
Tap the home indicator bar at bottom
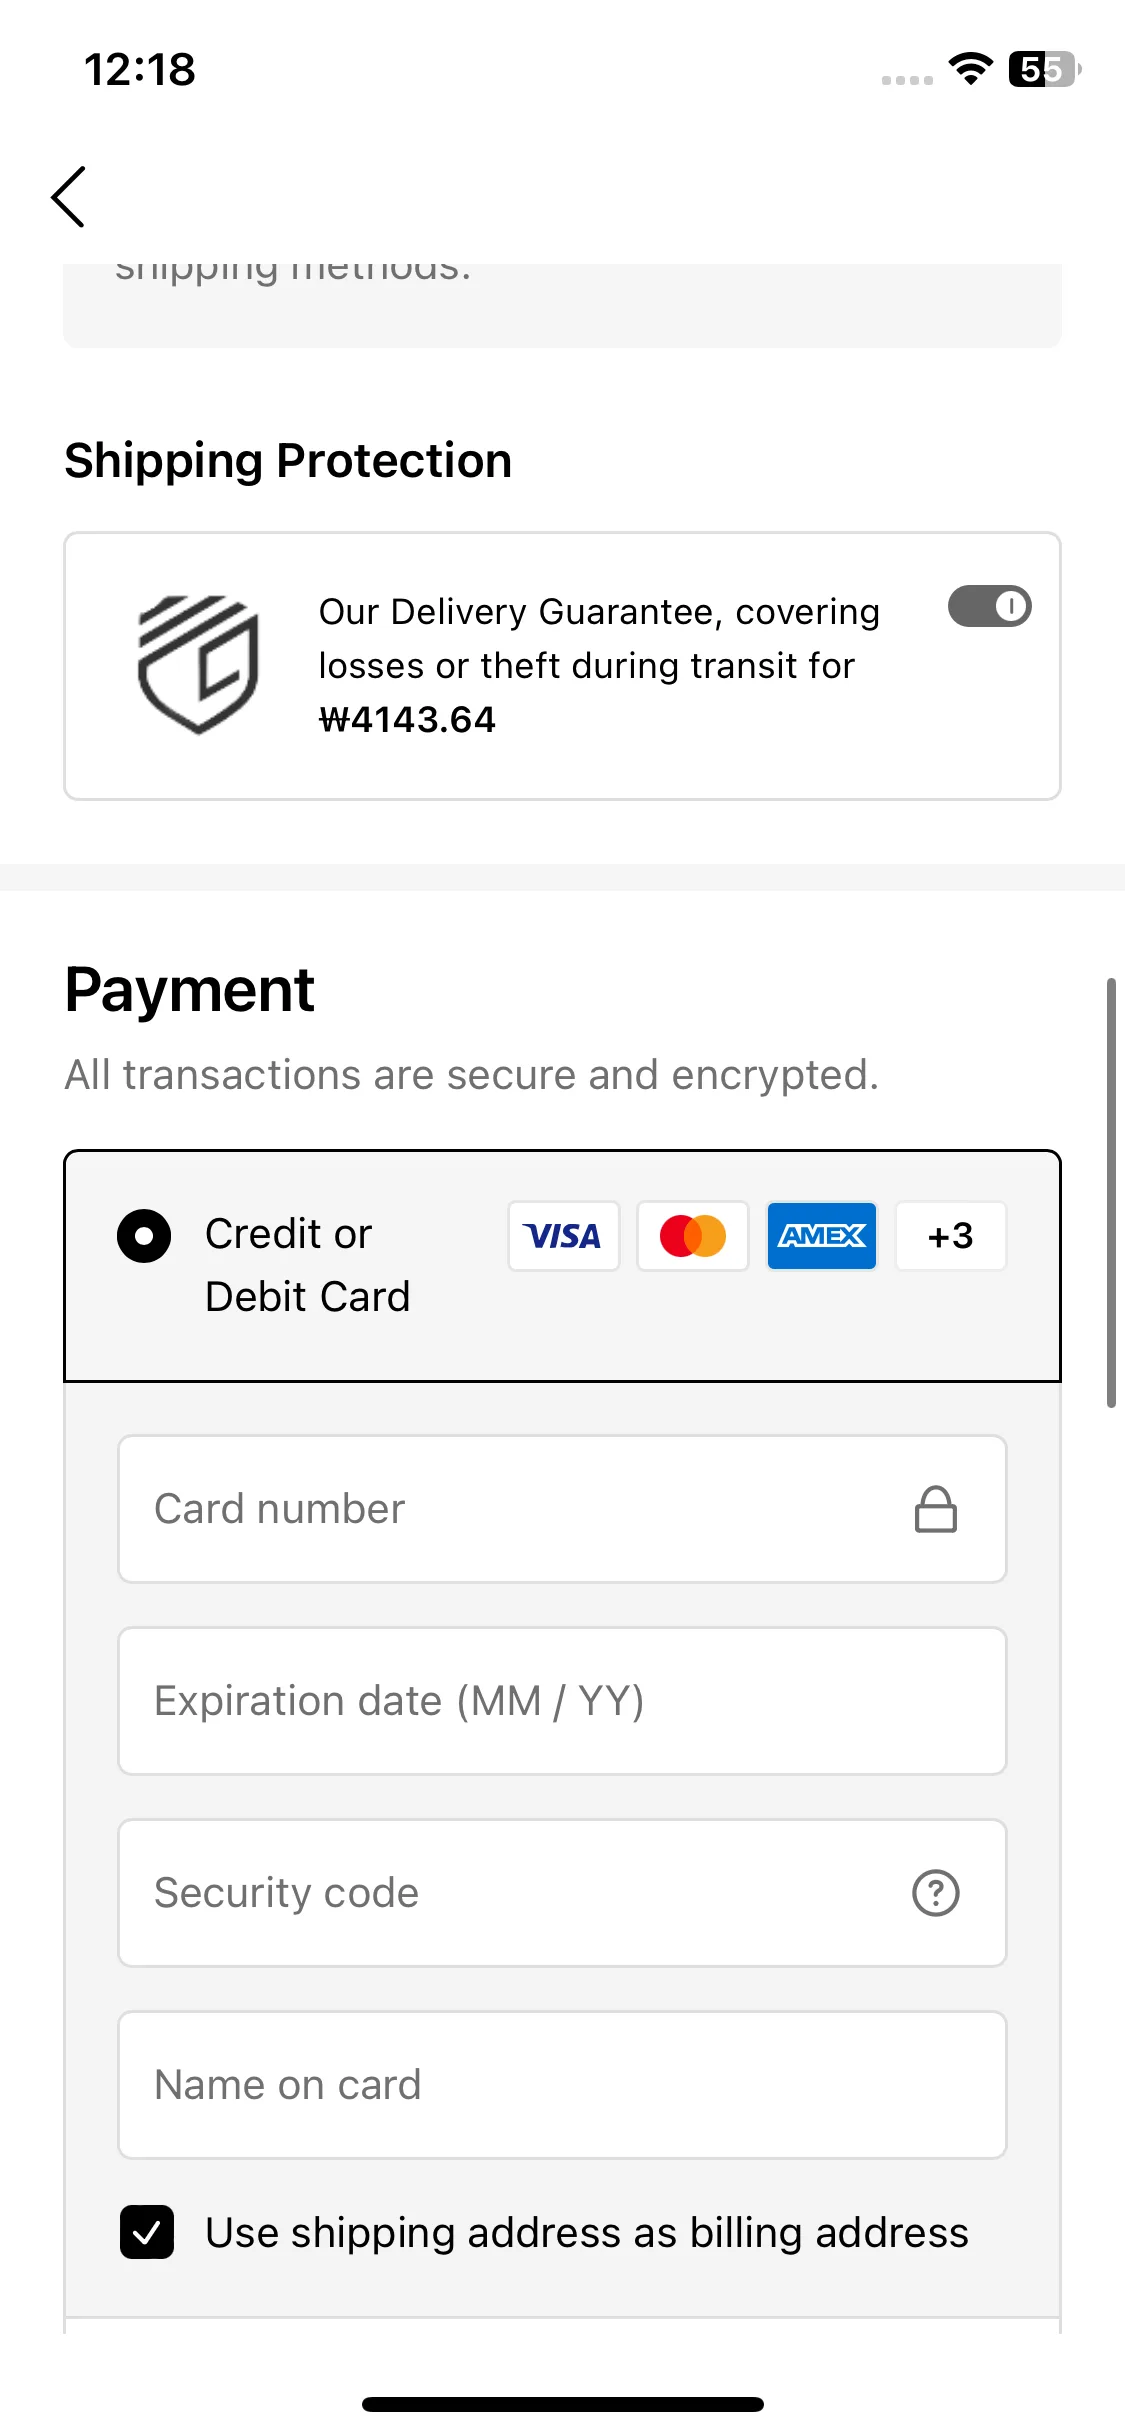point(562,2404)
